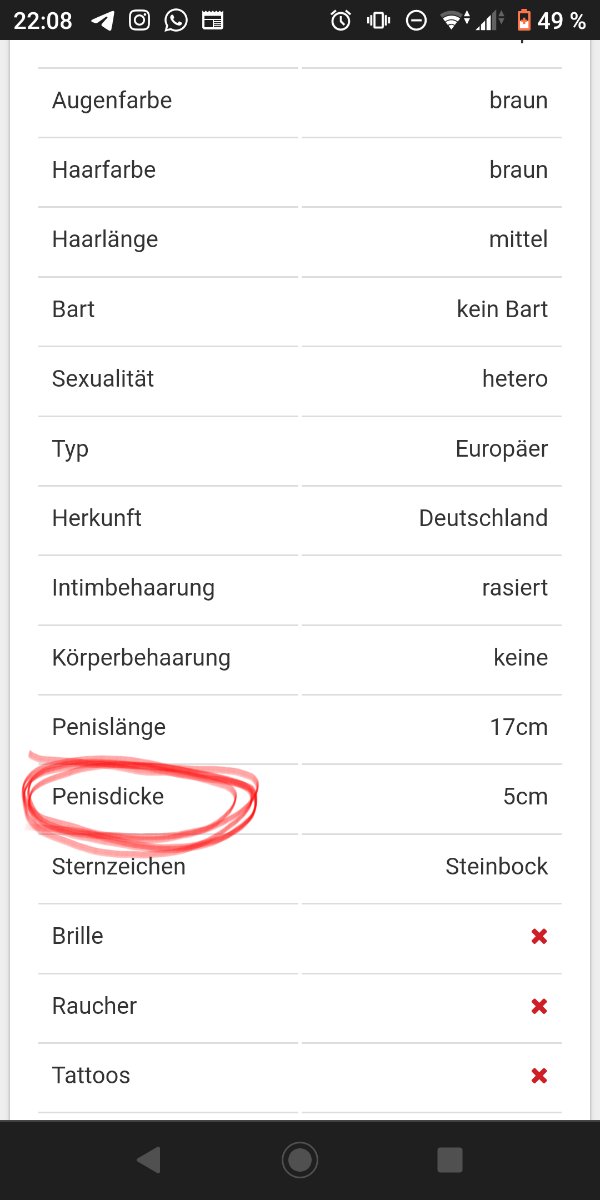The height and width of the screenshot is (1200, 600).
Task: Select the Sternzeichen row label
Action: (119, 866)
